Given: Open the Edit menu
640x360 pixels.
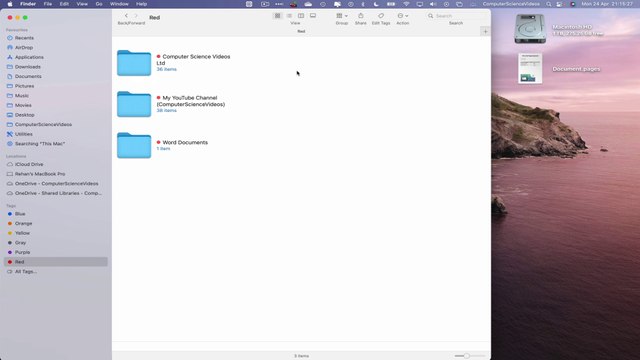Looking at the screenshot, I should tap(64, 4).
